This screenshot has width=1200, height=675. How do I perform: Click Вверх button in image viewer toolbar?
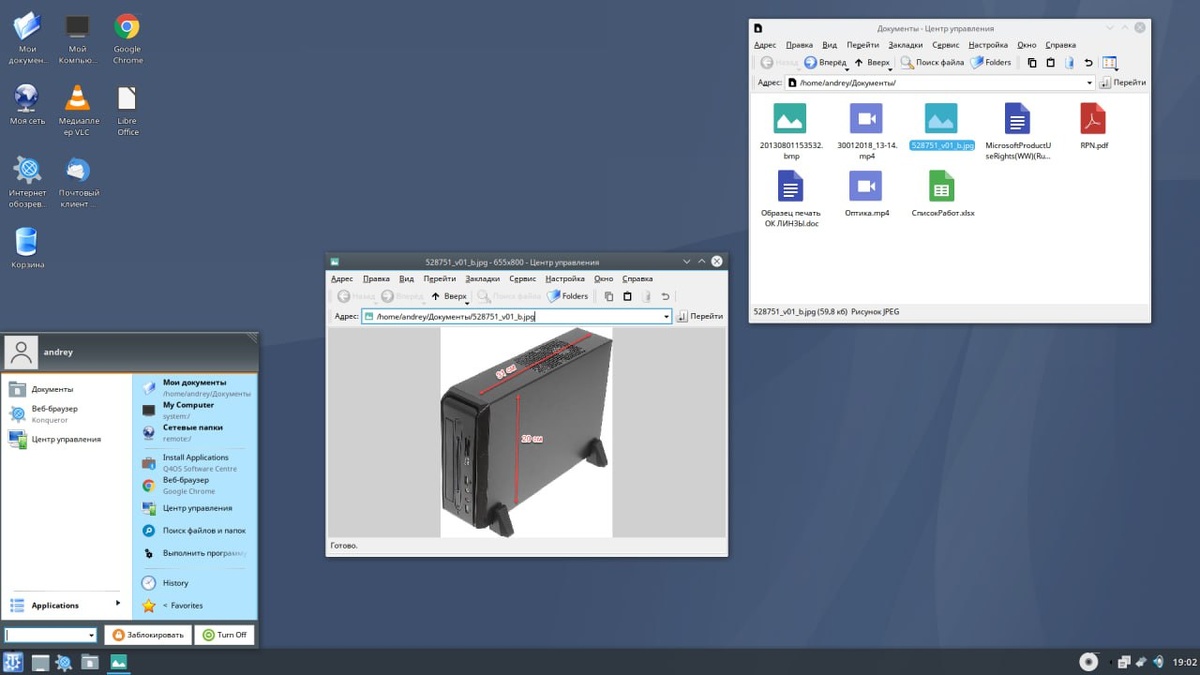coord(449,296)
